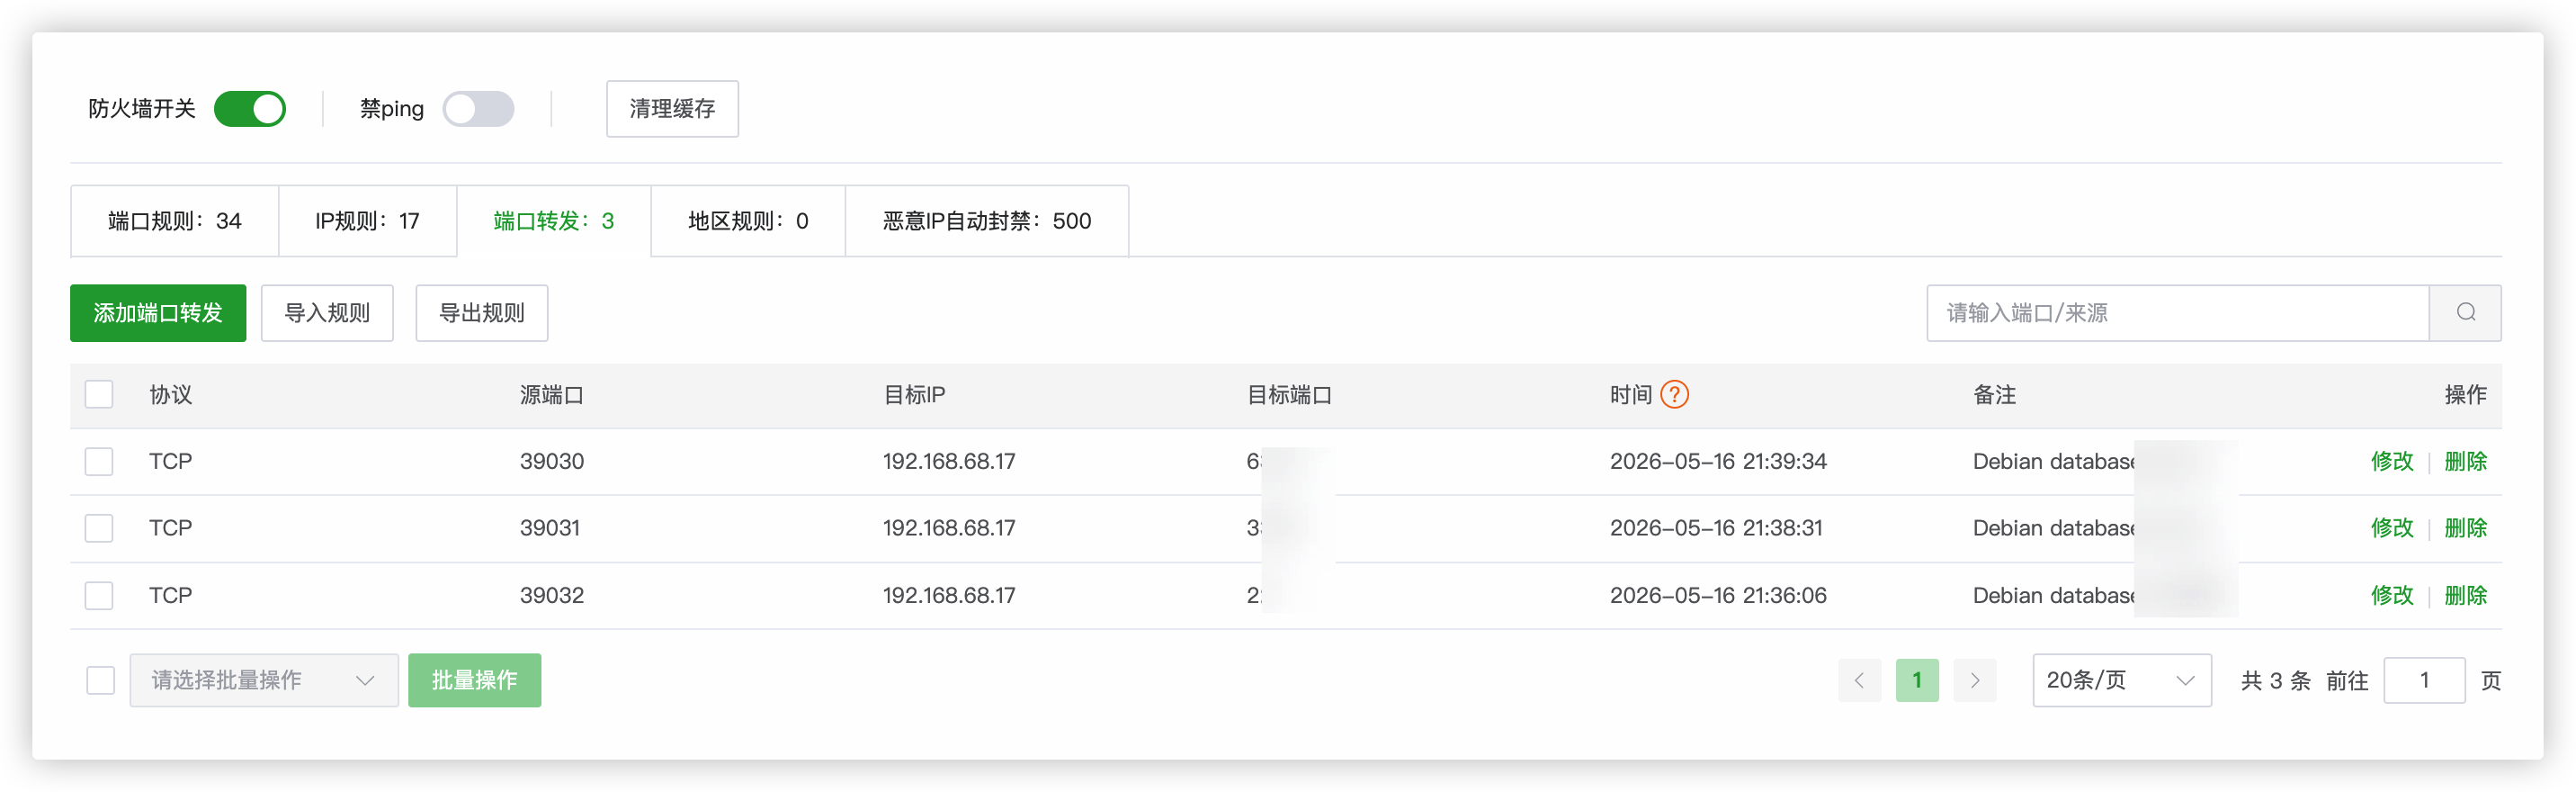Click source port value 39030

[552, 462]
